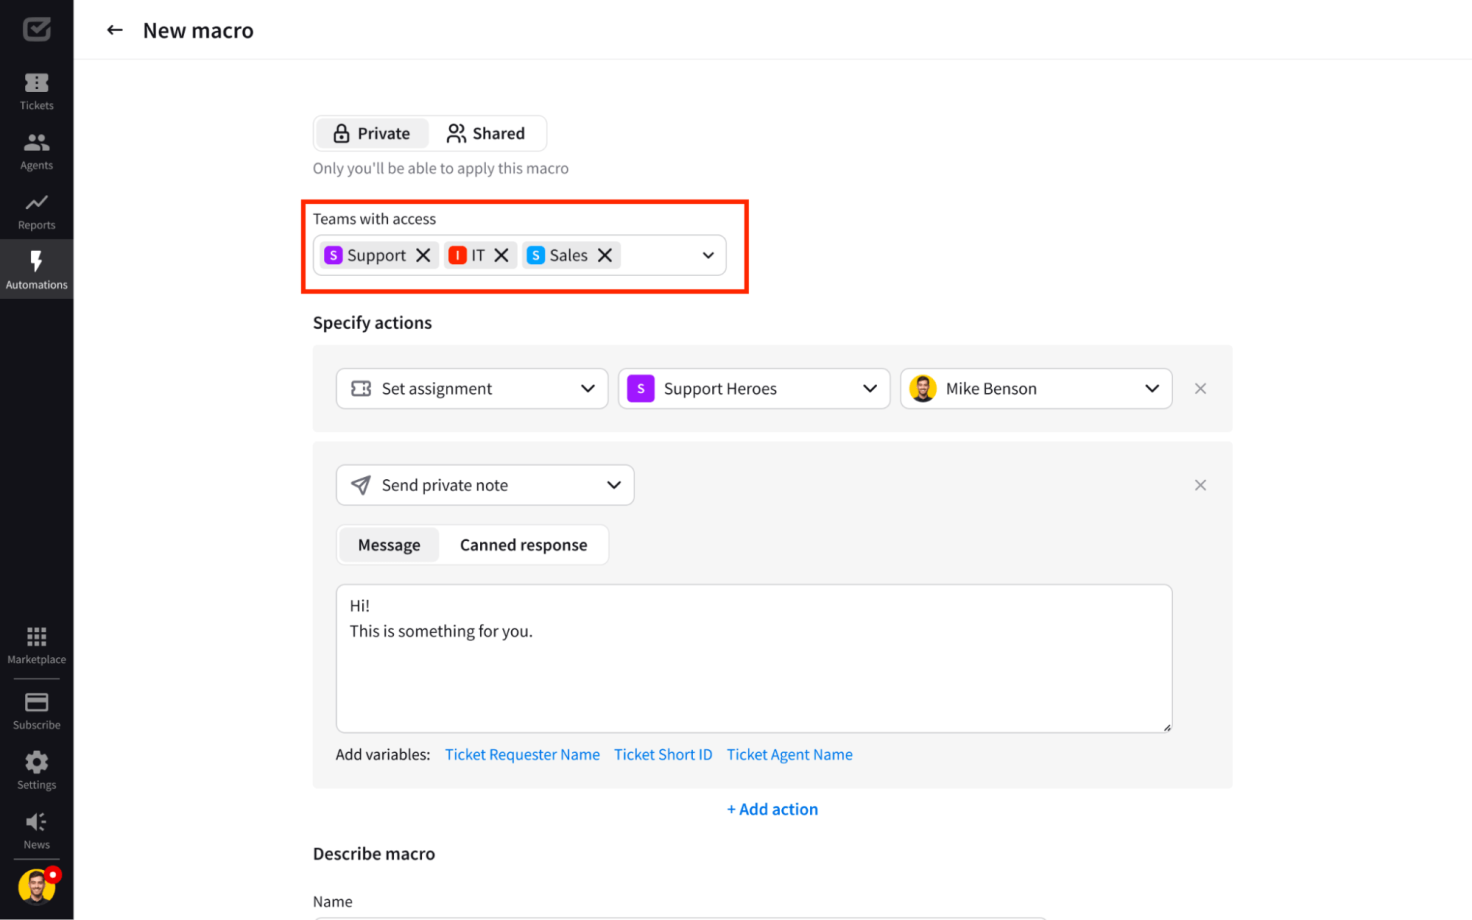Click the Name field label
Screen dimensions: 1472x920
tap(333, 902)
